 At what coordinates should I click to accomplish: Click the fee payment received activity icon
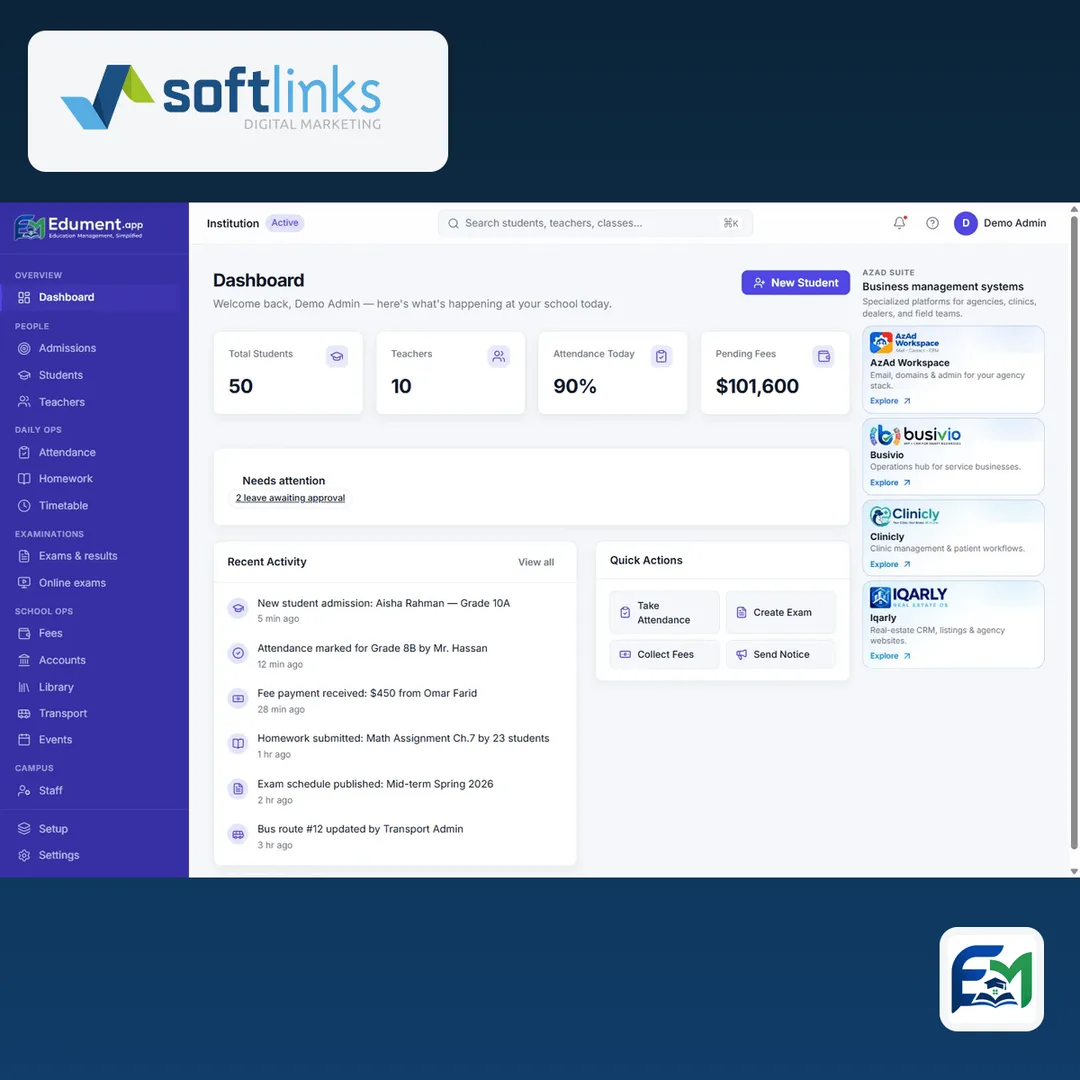pos(238,698)
